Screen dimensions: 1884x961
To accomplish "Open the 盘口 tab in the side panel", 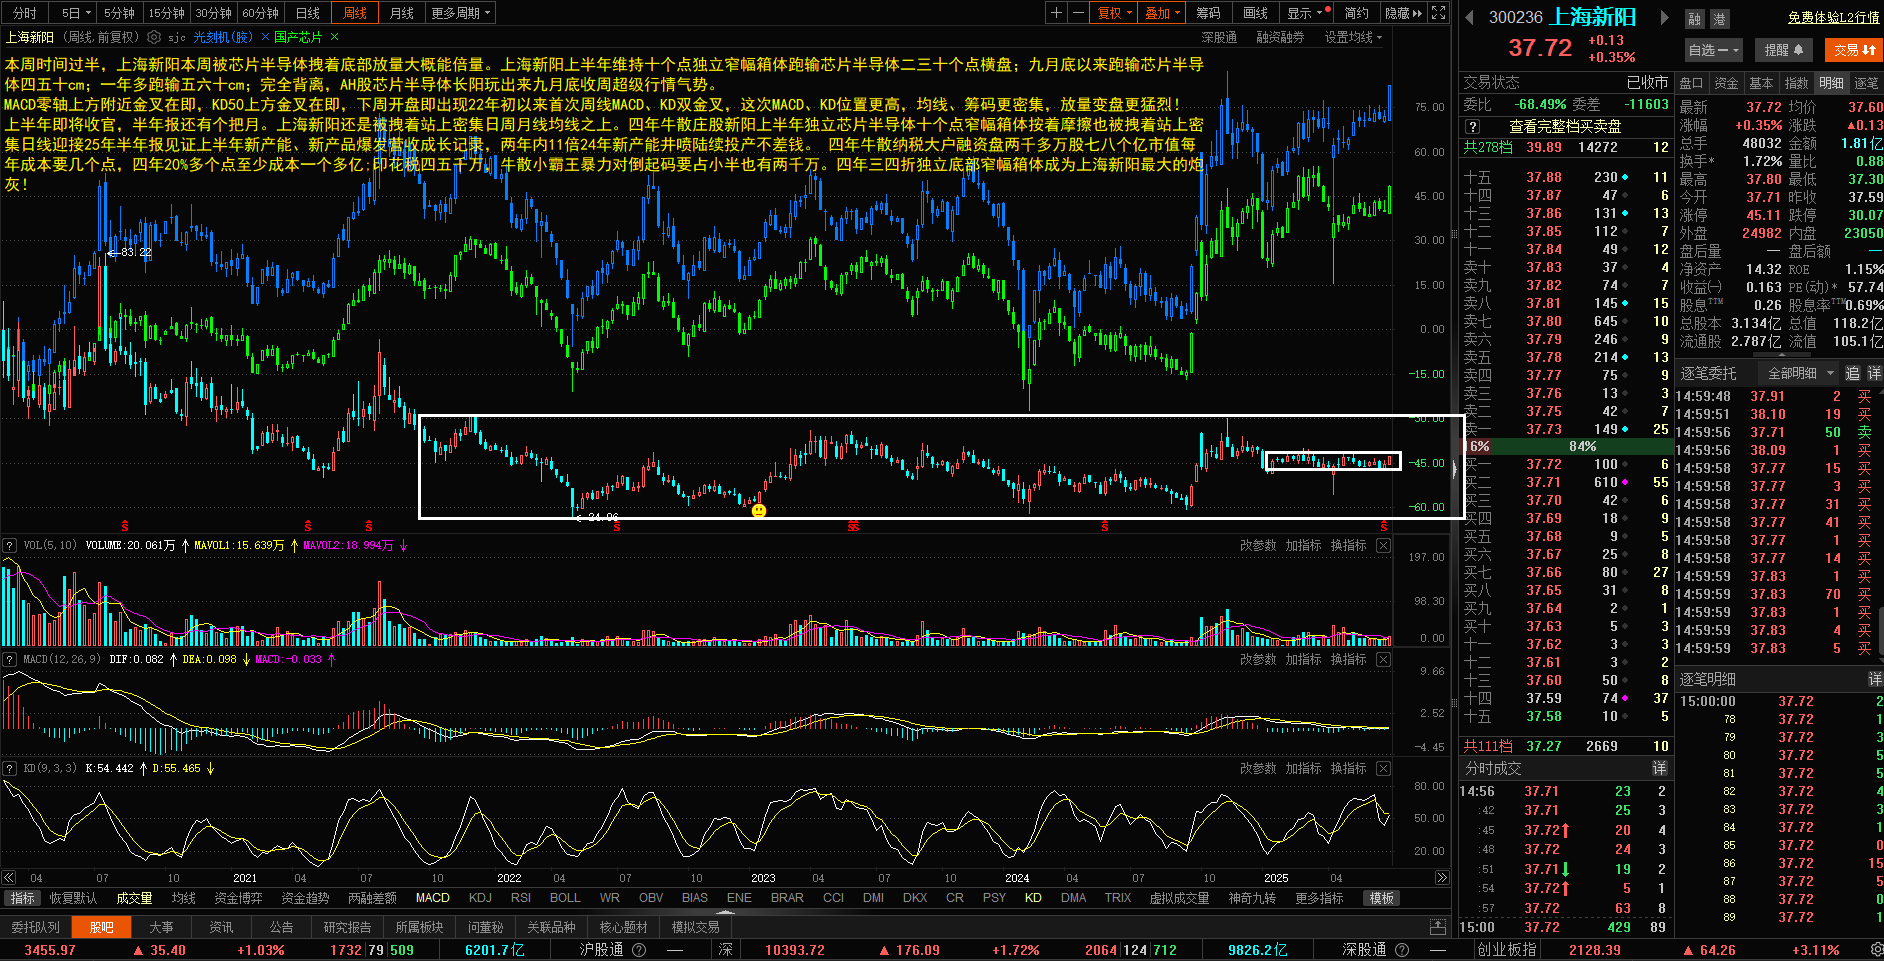I will [1691, 83].
